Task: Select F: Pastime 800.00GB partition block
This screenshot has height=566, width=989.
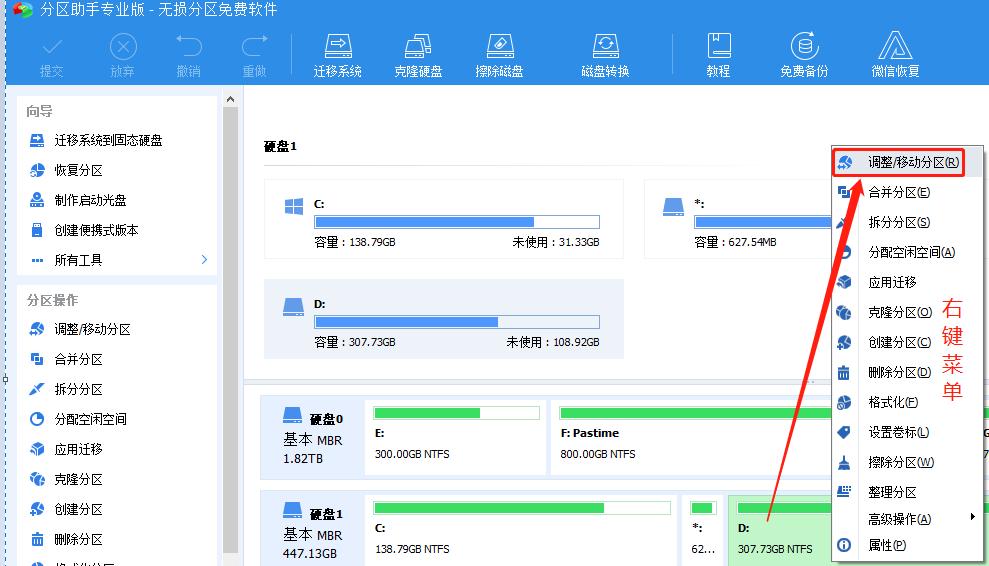Action: click(x=691, y=437)
